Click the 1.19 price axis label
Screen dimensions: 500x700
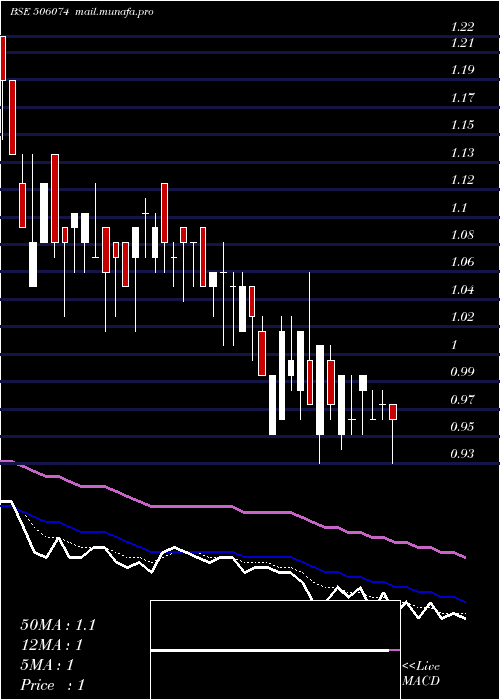click(x=462, y=70)
